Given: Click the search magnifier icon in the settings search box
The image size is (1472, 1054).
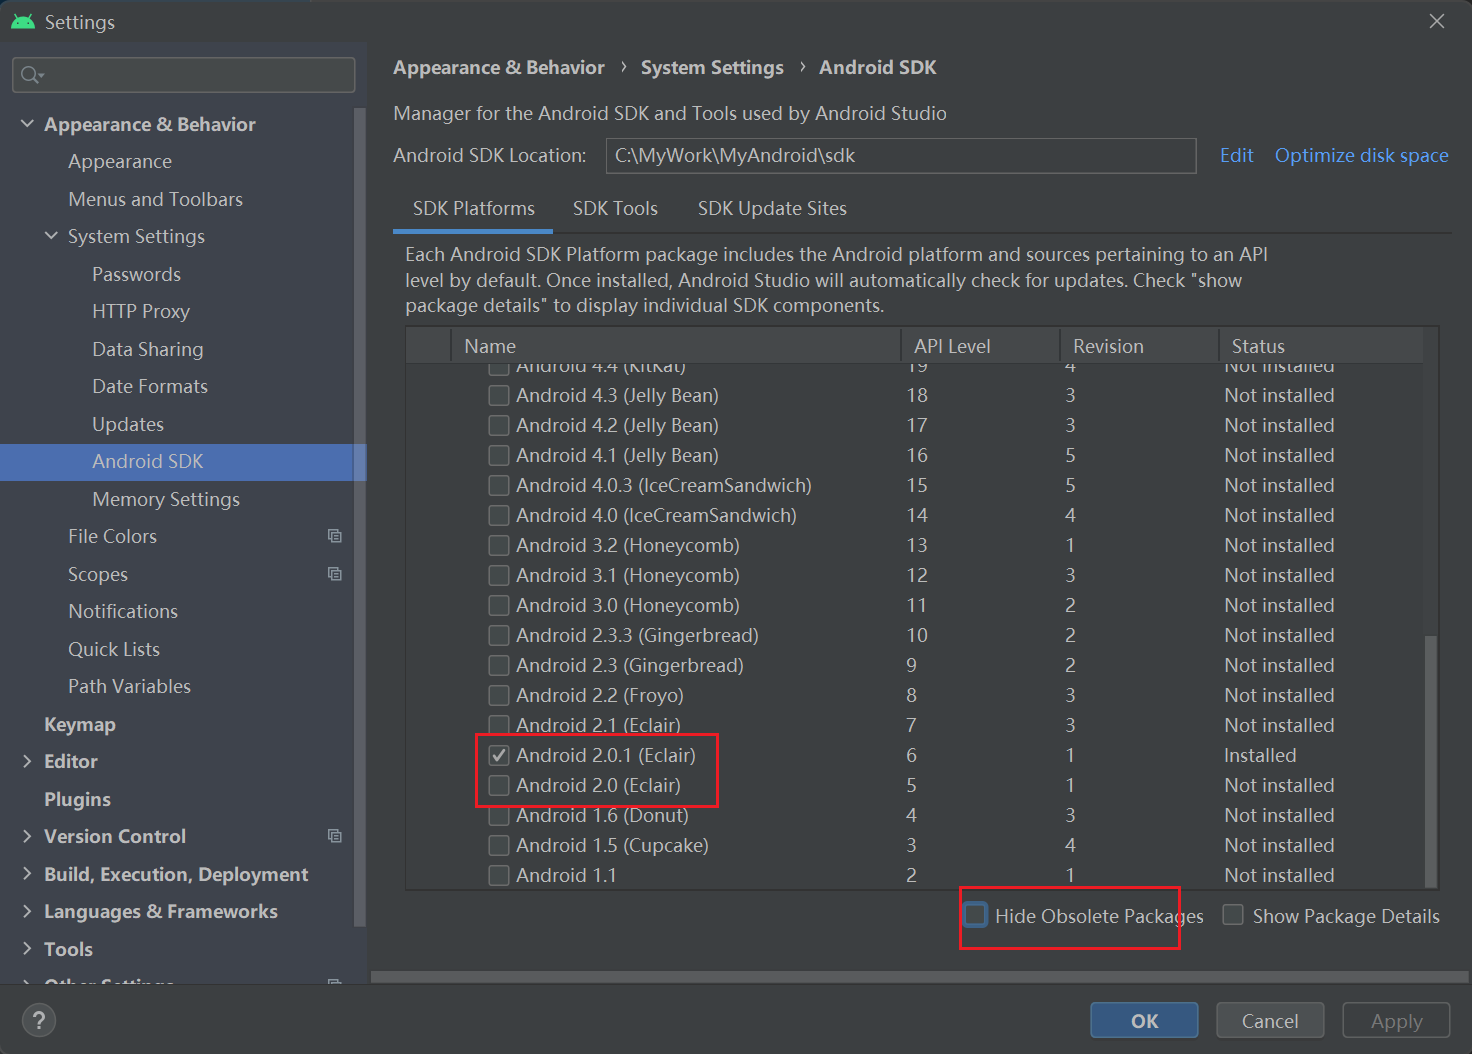Looking at the screenshot, I should 32,75.
